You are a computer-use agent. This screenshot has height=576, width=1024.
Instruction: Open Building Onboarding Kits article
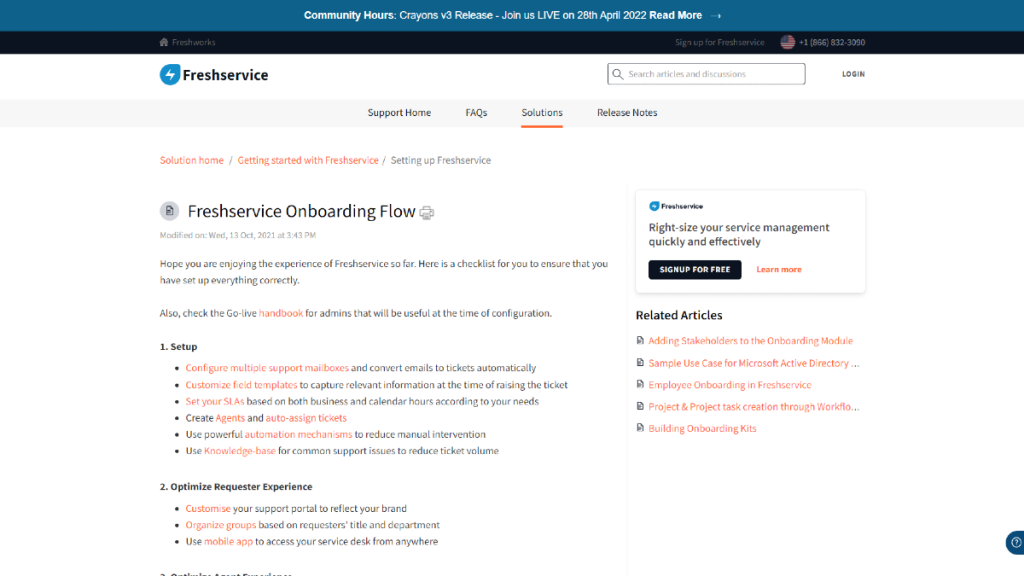coord(702,428)
